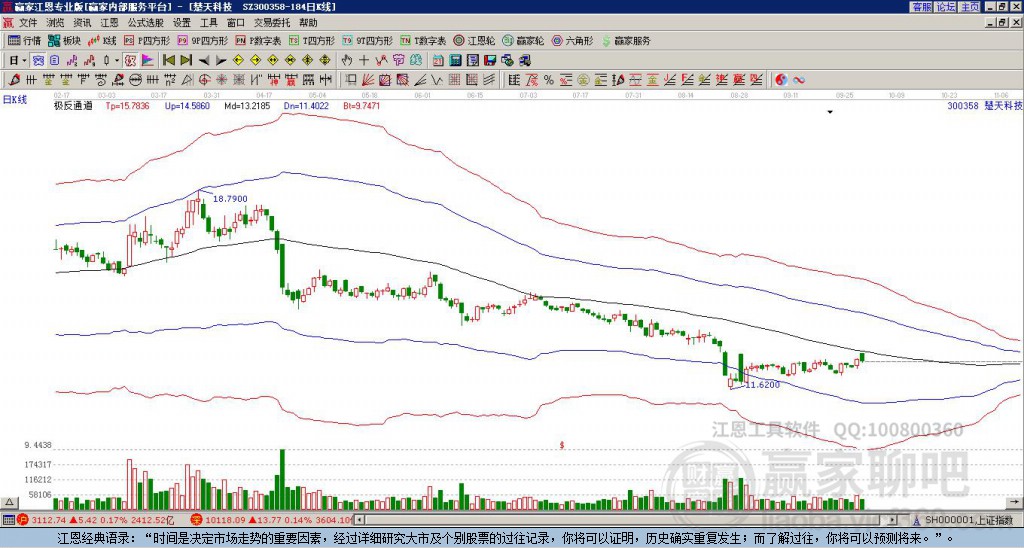This screenshot has width=1024, height=548.
Task: Step left with the black arrow
Action: [204, 61]
